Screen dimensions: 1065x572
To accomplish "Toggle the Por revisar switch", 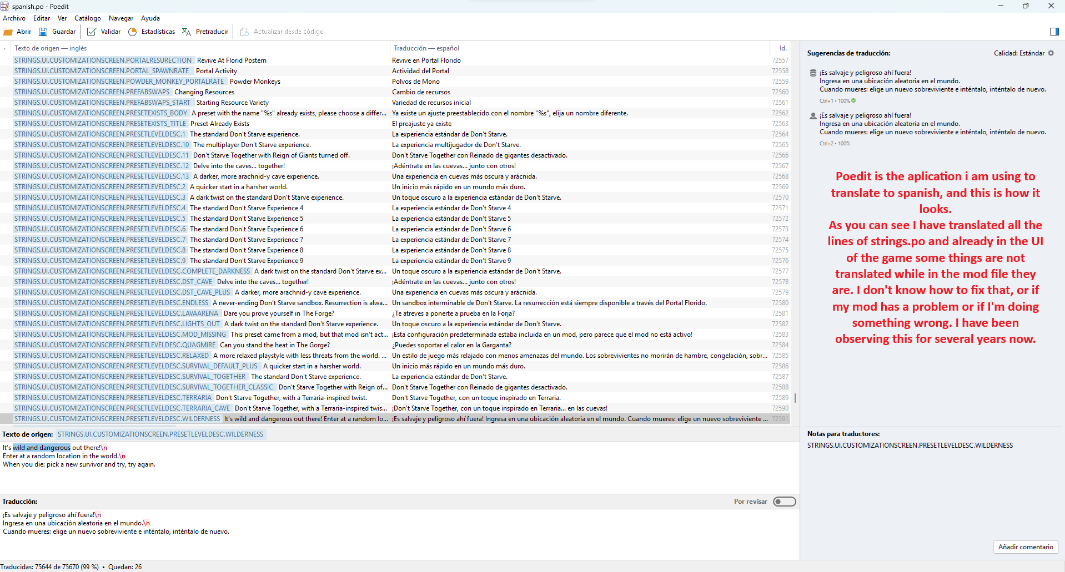I will tap(785, 501).
